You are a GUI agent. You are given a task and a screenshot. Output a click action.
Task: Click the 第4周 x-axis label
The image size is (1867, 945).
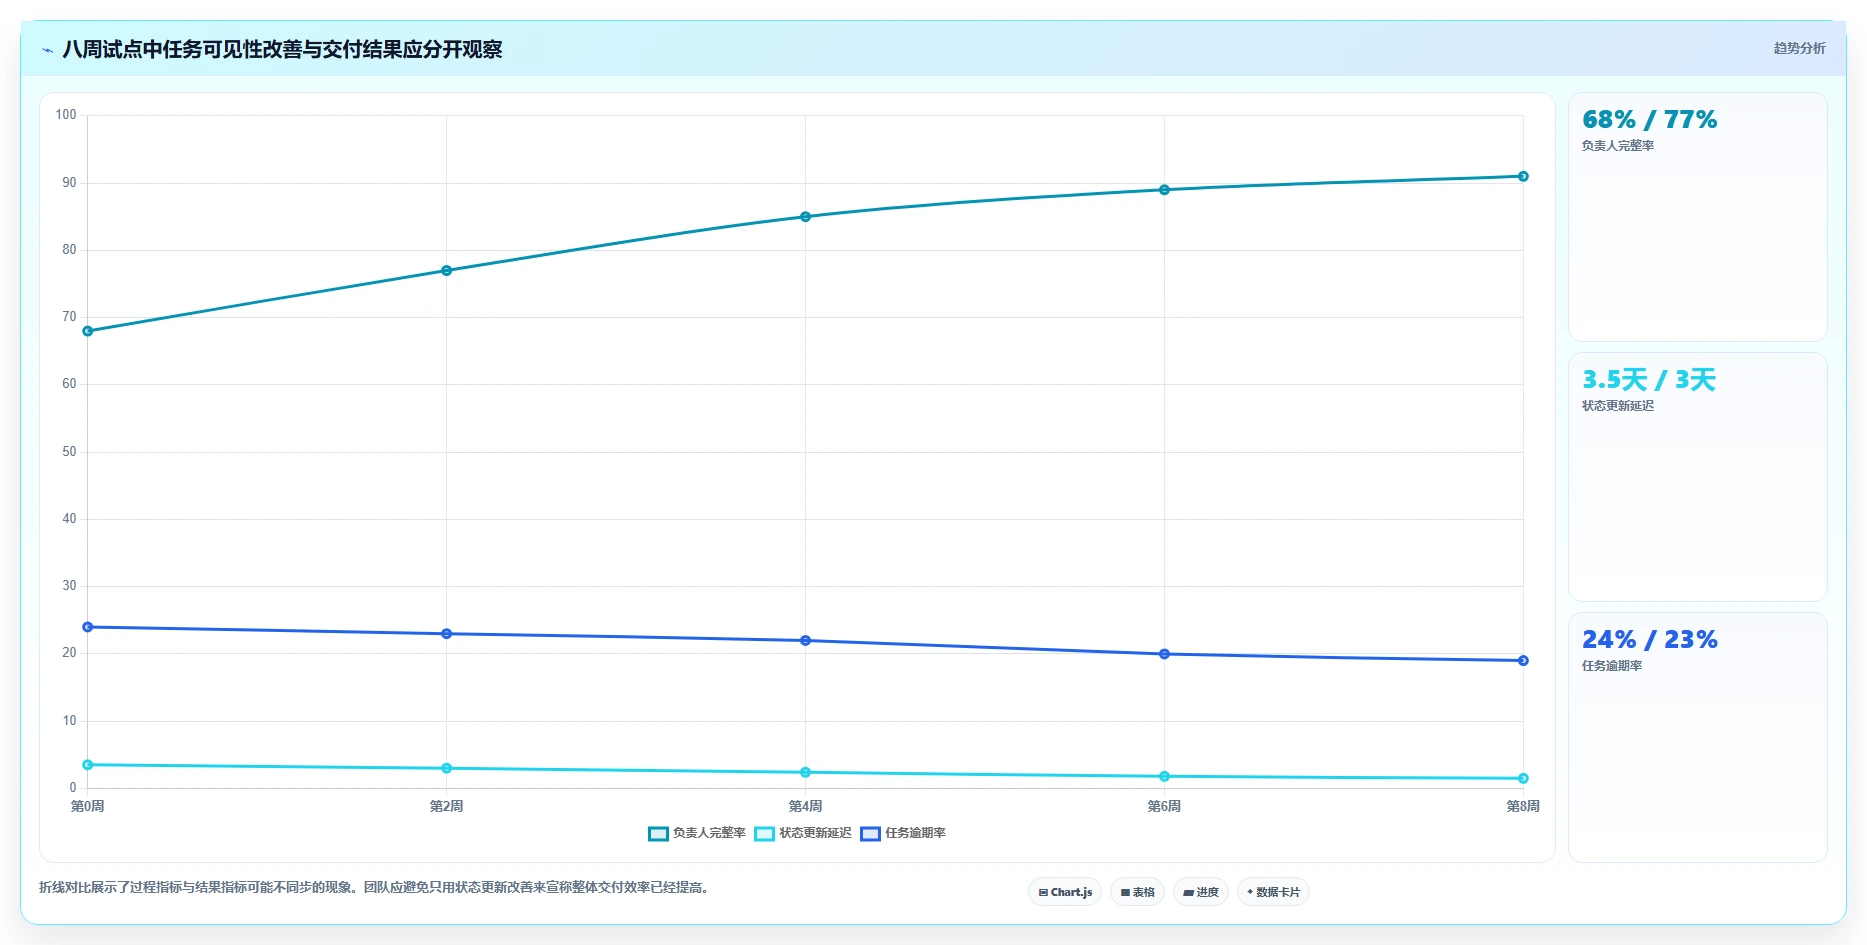pos(805,806)
